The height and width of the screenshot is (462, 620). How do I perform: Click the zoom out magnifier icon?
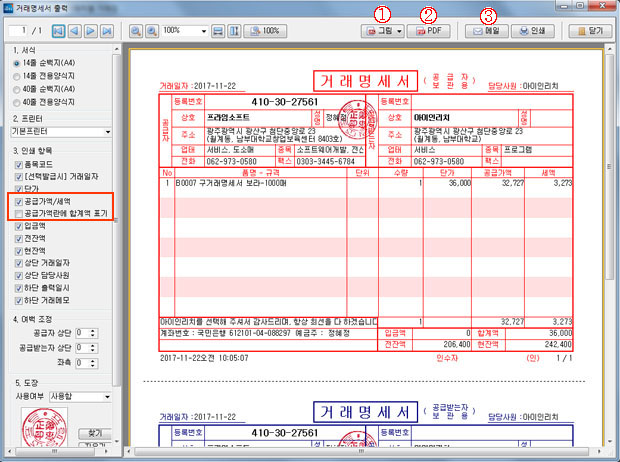click(137, 31)
